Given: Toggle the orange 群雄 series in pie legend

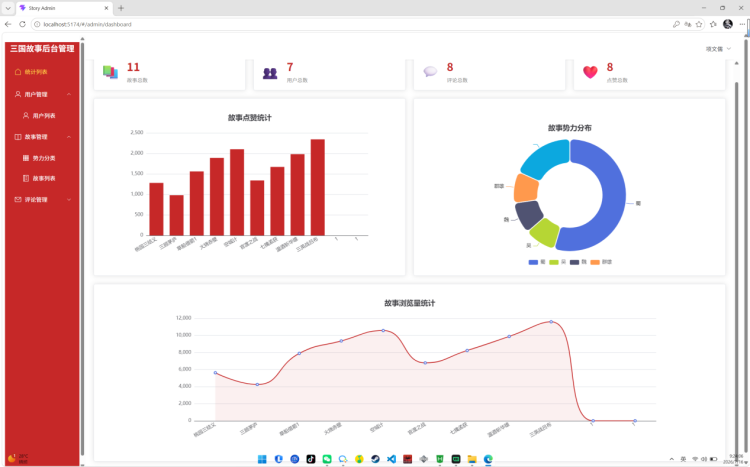Looking at the screenshot, I should (x=601, y=262).
